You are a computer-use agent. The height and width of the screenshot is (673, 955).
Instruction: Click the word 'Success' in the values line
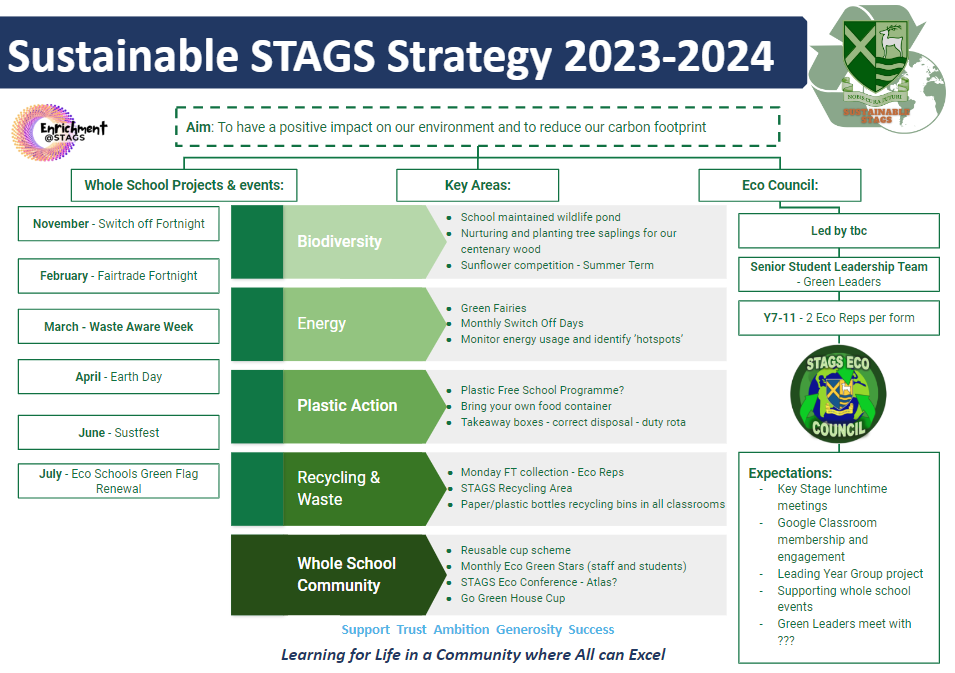591,629
